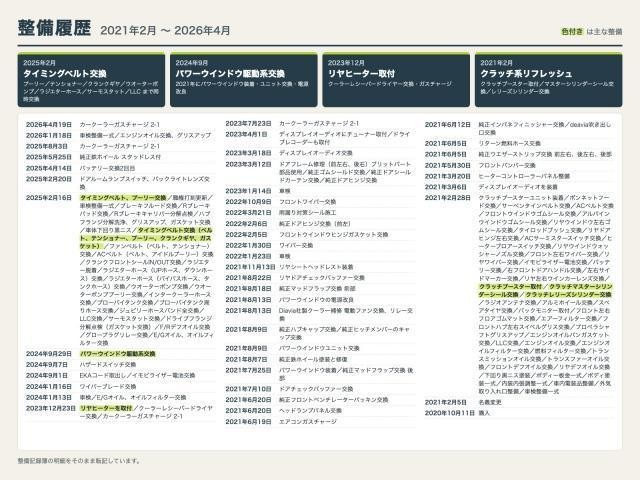Select the 2022年1月30日 date entry
Screen dimensions: 640x480
tap(248, 245)
